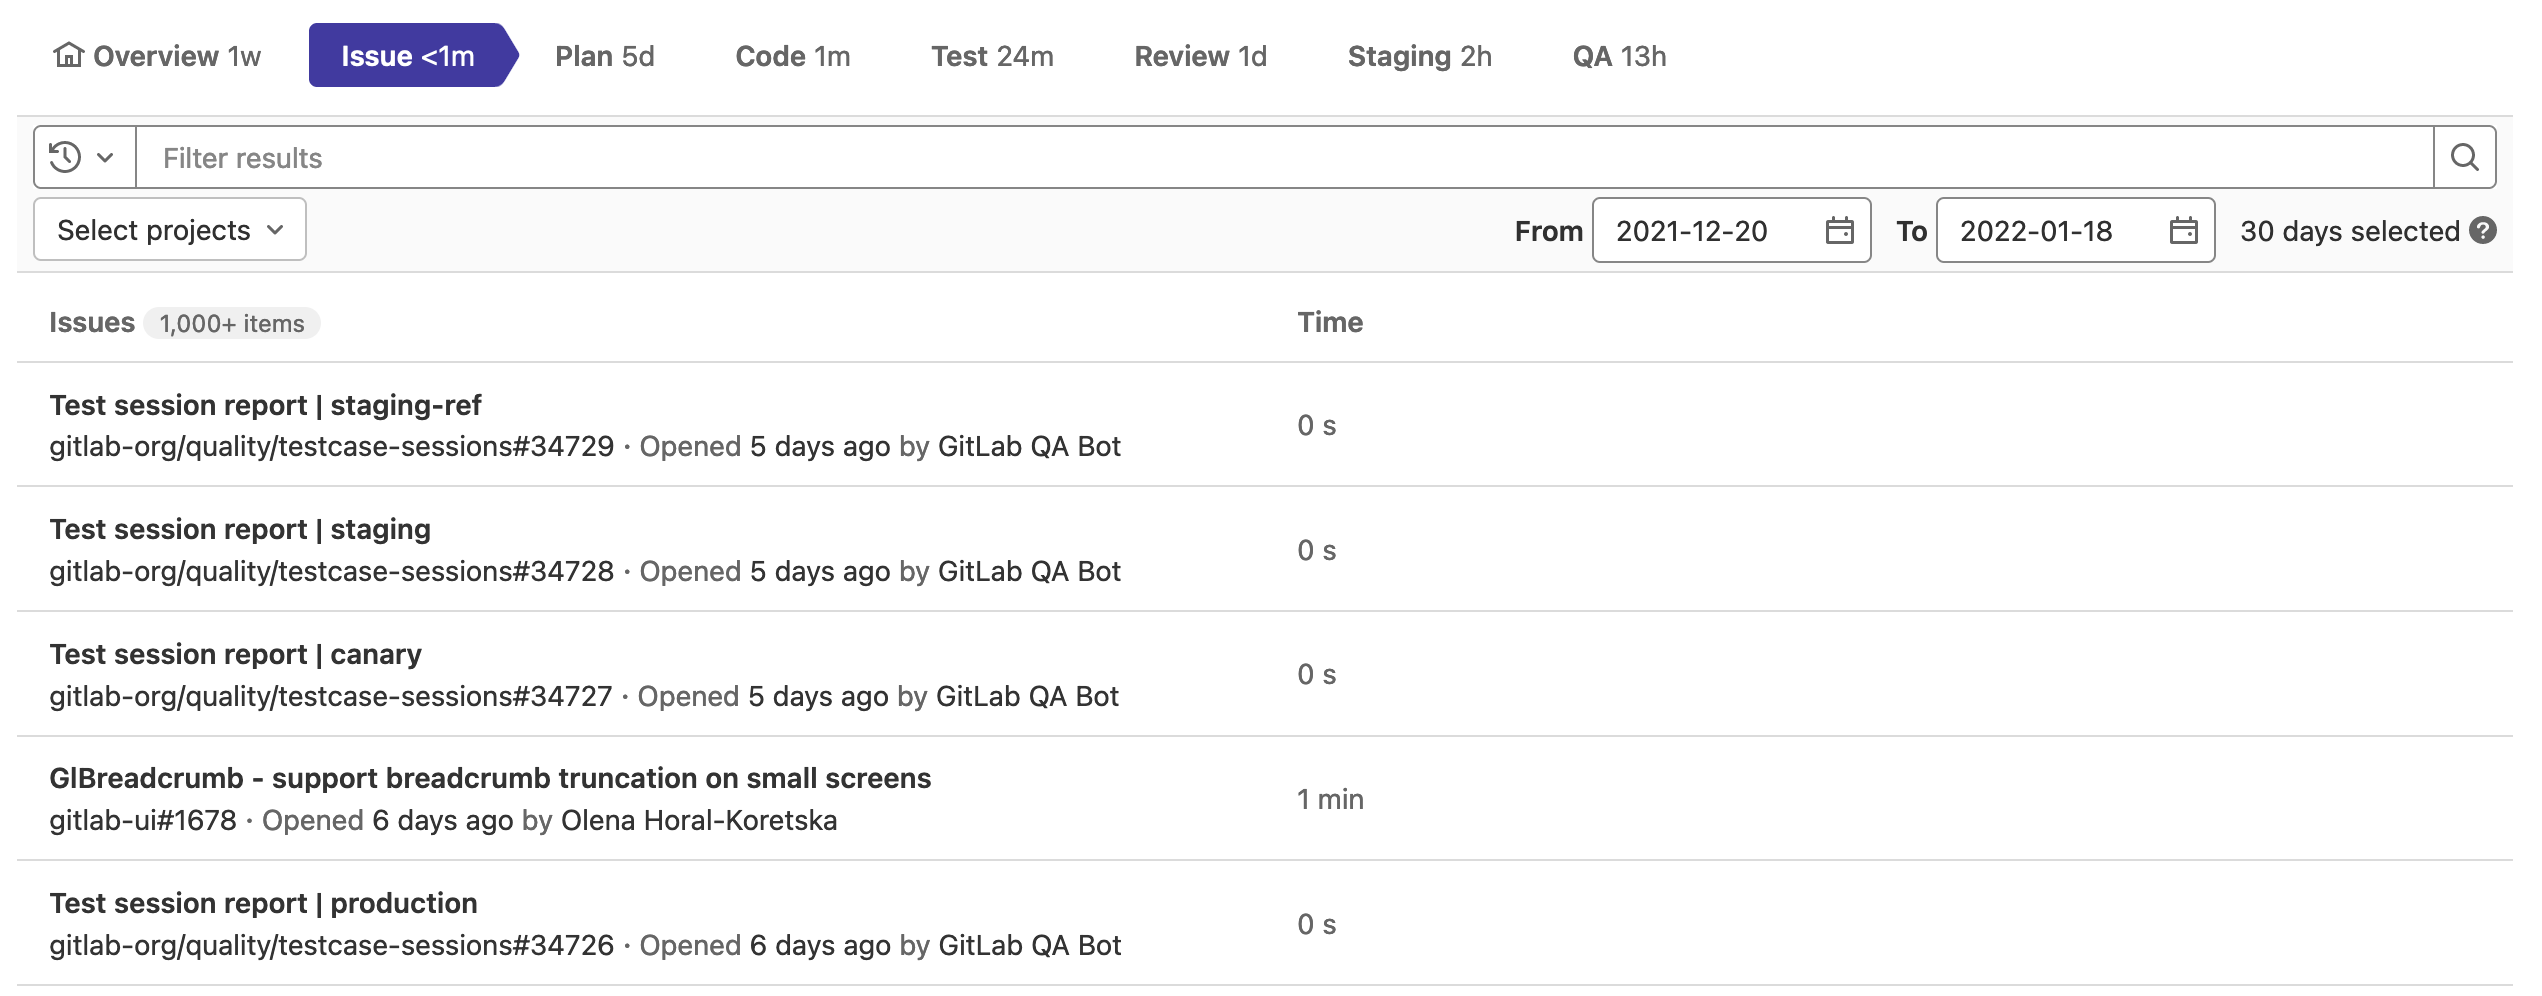View the Staging stage metrics
2542x996 pixels.
1418,56
